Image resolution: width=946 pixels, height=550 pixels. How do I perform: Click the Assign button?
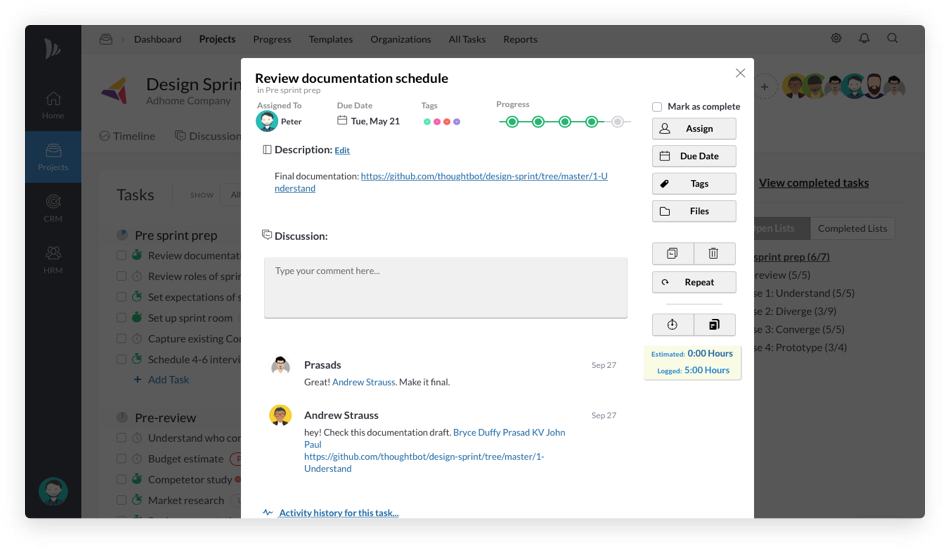(694, 128)
